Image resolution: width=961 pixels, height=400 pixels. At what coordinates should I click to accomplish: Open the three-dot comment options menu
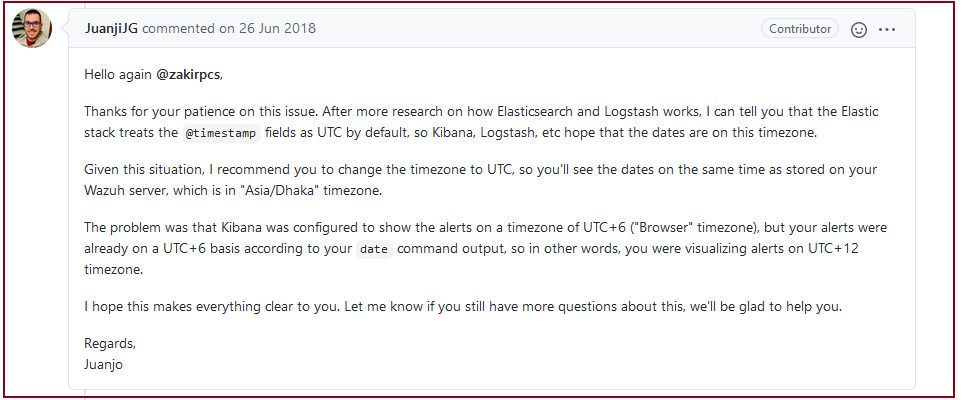point(887,29)
